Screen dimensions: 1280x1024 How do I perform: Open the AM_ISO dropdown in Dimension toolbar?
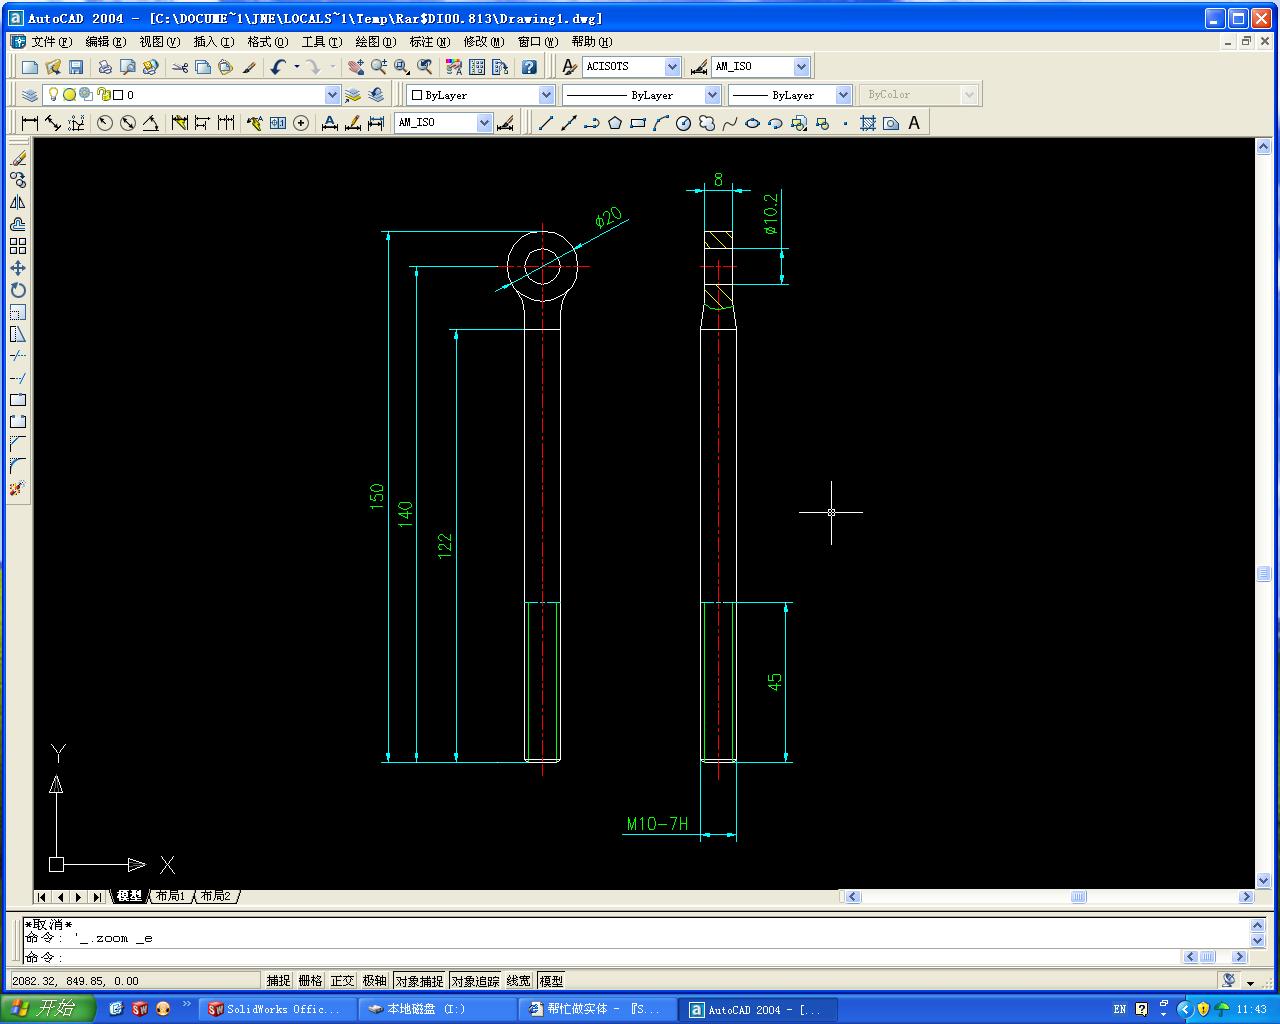pyautogui.click(x=484, y=123)
